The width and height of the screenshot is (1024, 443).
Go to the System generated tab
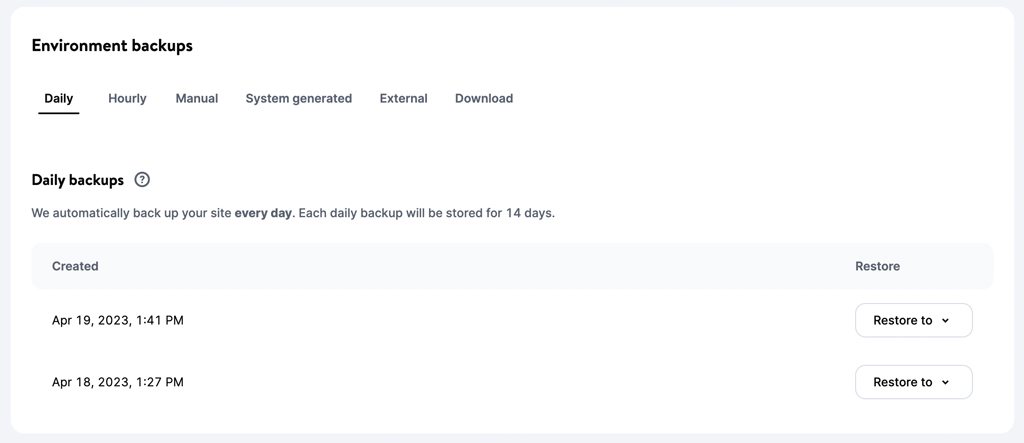coord(298,99)
